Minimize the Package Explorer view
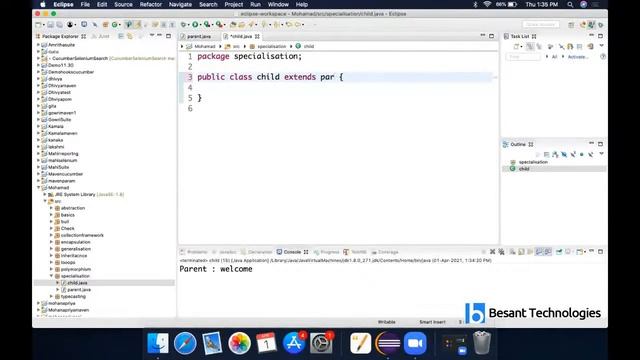This screenshot has height=360, width=640. tap(160, 36)
